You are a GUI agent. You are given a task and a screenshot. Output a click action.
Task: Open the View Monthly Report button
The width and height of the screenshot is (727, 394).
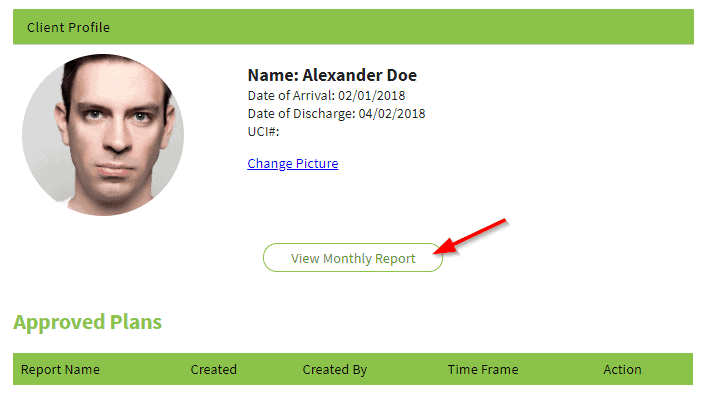pyautogui.click(x=353, y=258)
